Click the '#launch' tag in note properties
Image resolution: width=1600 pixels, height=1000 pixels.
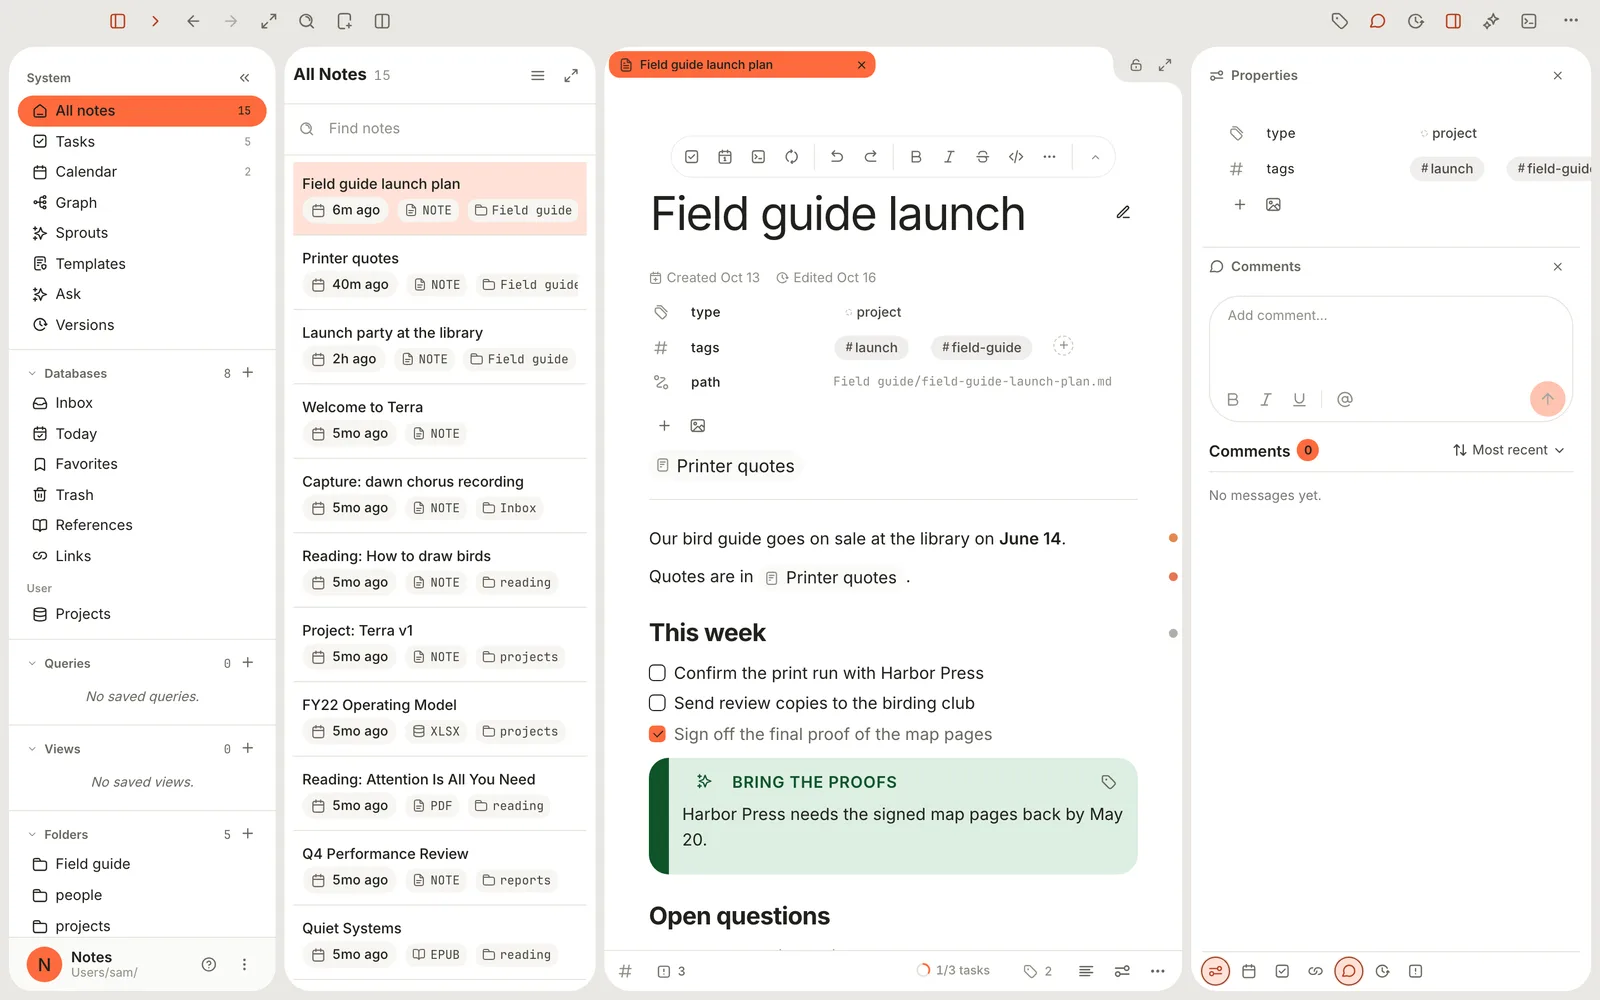click(872, 347)
